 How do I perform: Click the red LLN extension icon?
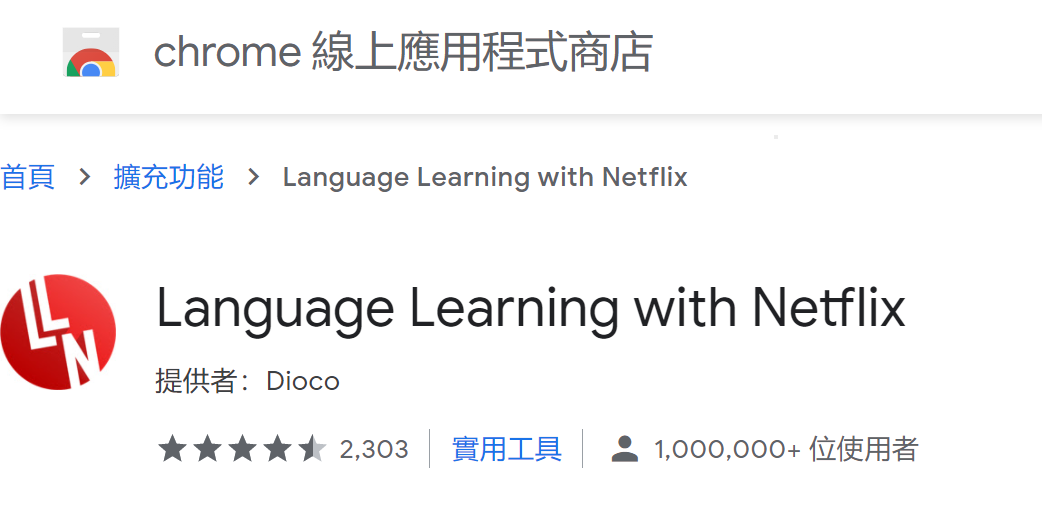(x=58, y=331)
